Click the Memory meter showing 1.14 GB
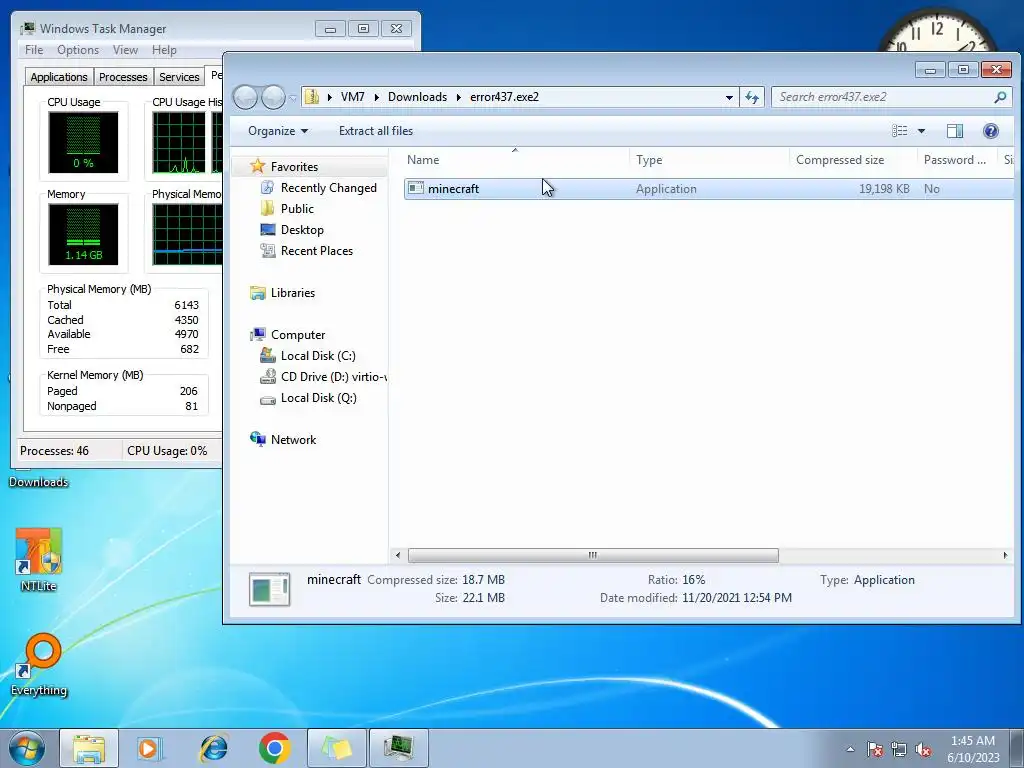 coord(83,234)
